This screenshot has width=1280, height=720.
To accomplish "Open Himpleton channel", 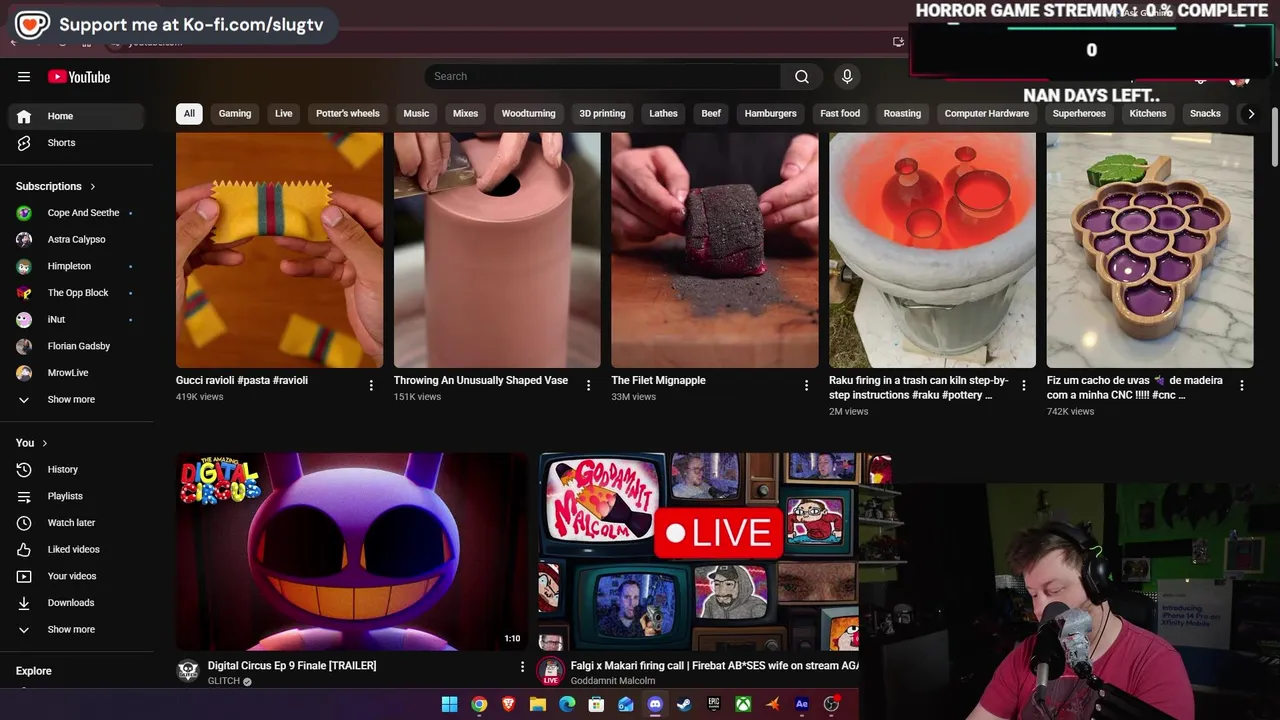I will pos(76,266).
